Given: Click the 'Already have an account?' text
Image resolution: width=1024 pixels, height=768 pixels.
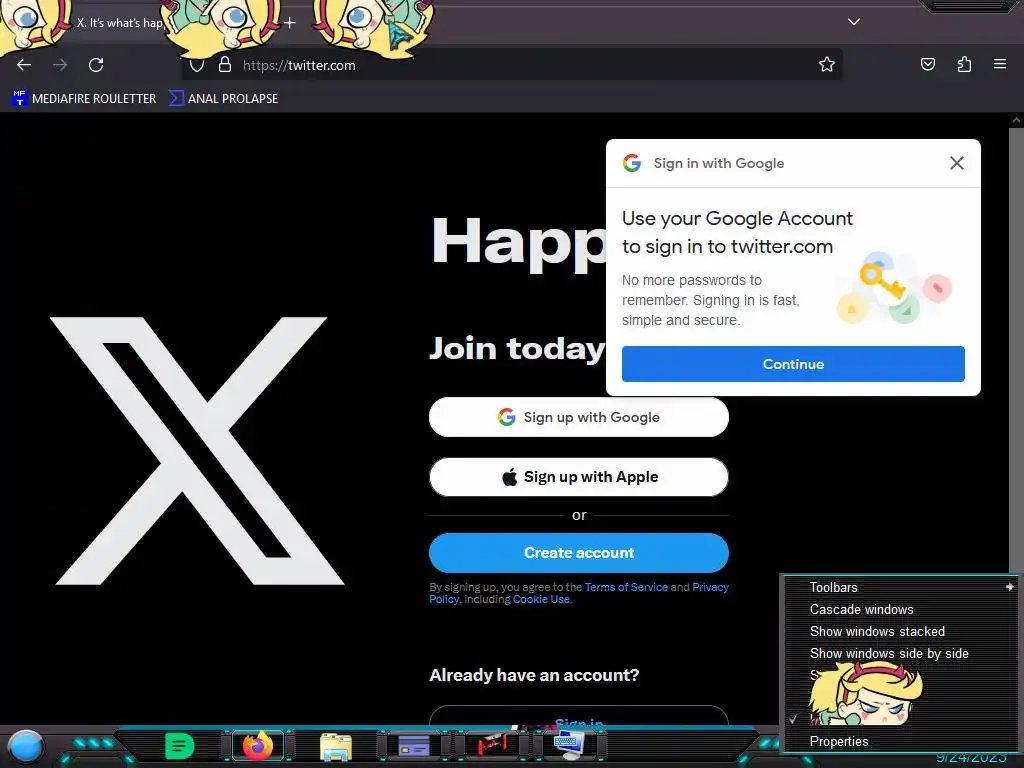Looking at the screenshot, I should click(534, 675).
